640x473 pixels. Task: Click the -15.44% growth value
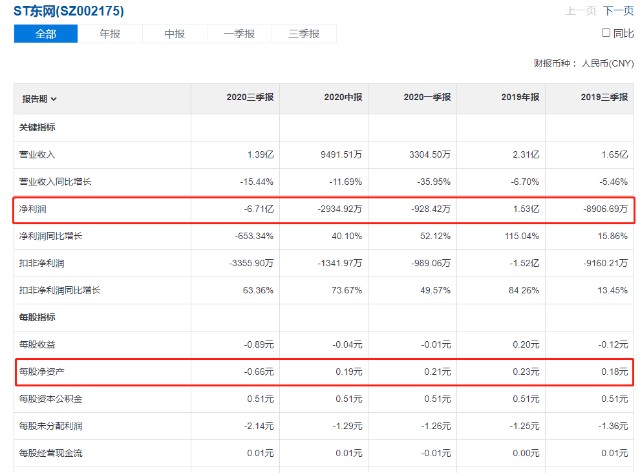click(x=256, y=182)
